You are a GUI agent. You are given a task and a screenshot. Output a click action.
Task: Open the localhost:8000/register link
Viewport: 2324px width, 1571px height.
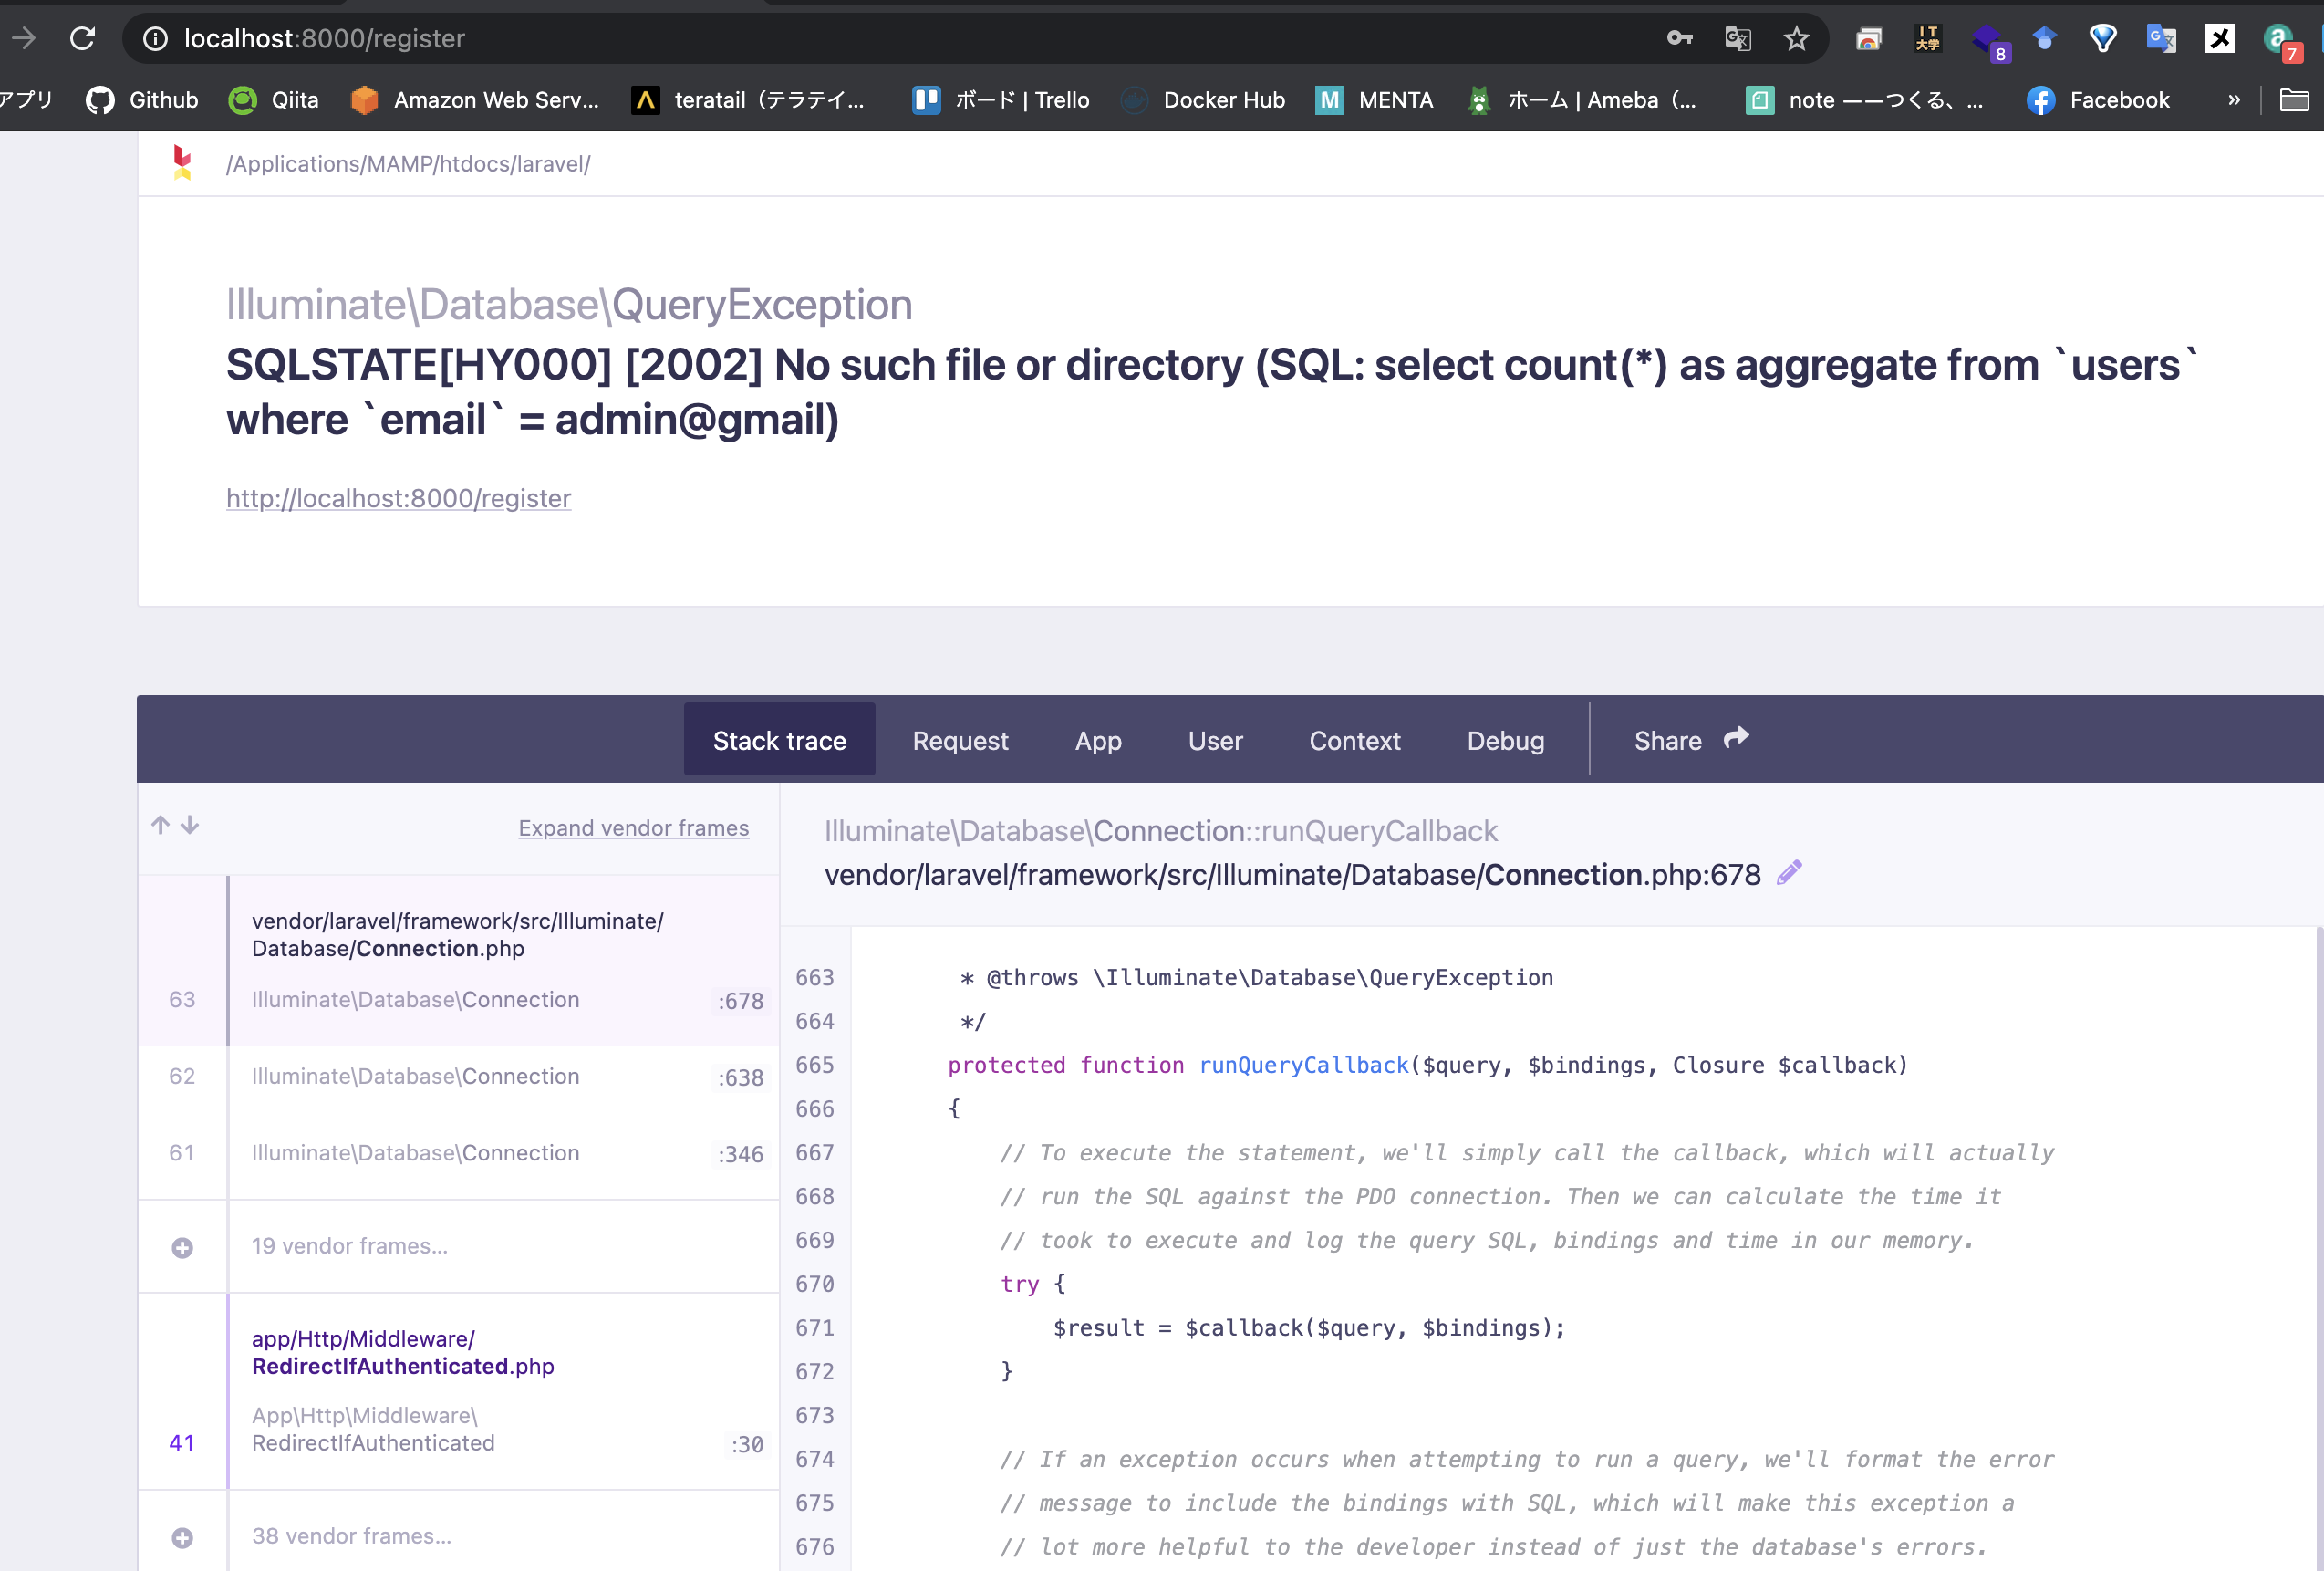tap(398, 498)
